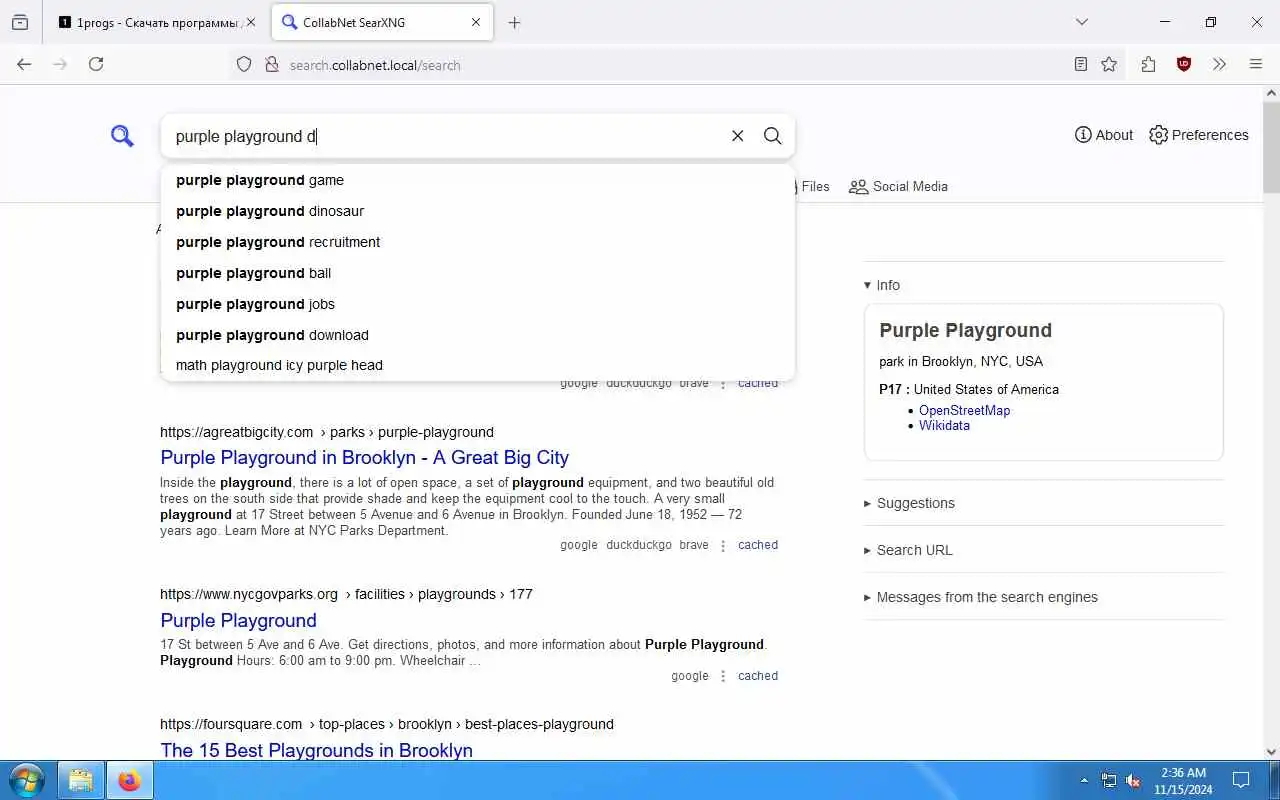Viewport: 1280px width, 800px height.
Task: Click the address bar URL
Action: coord(375,65)
